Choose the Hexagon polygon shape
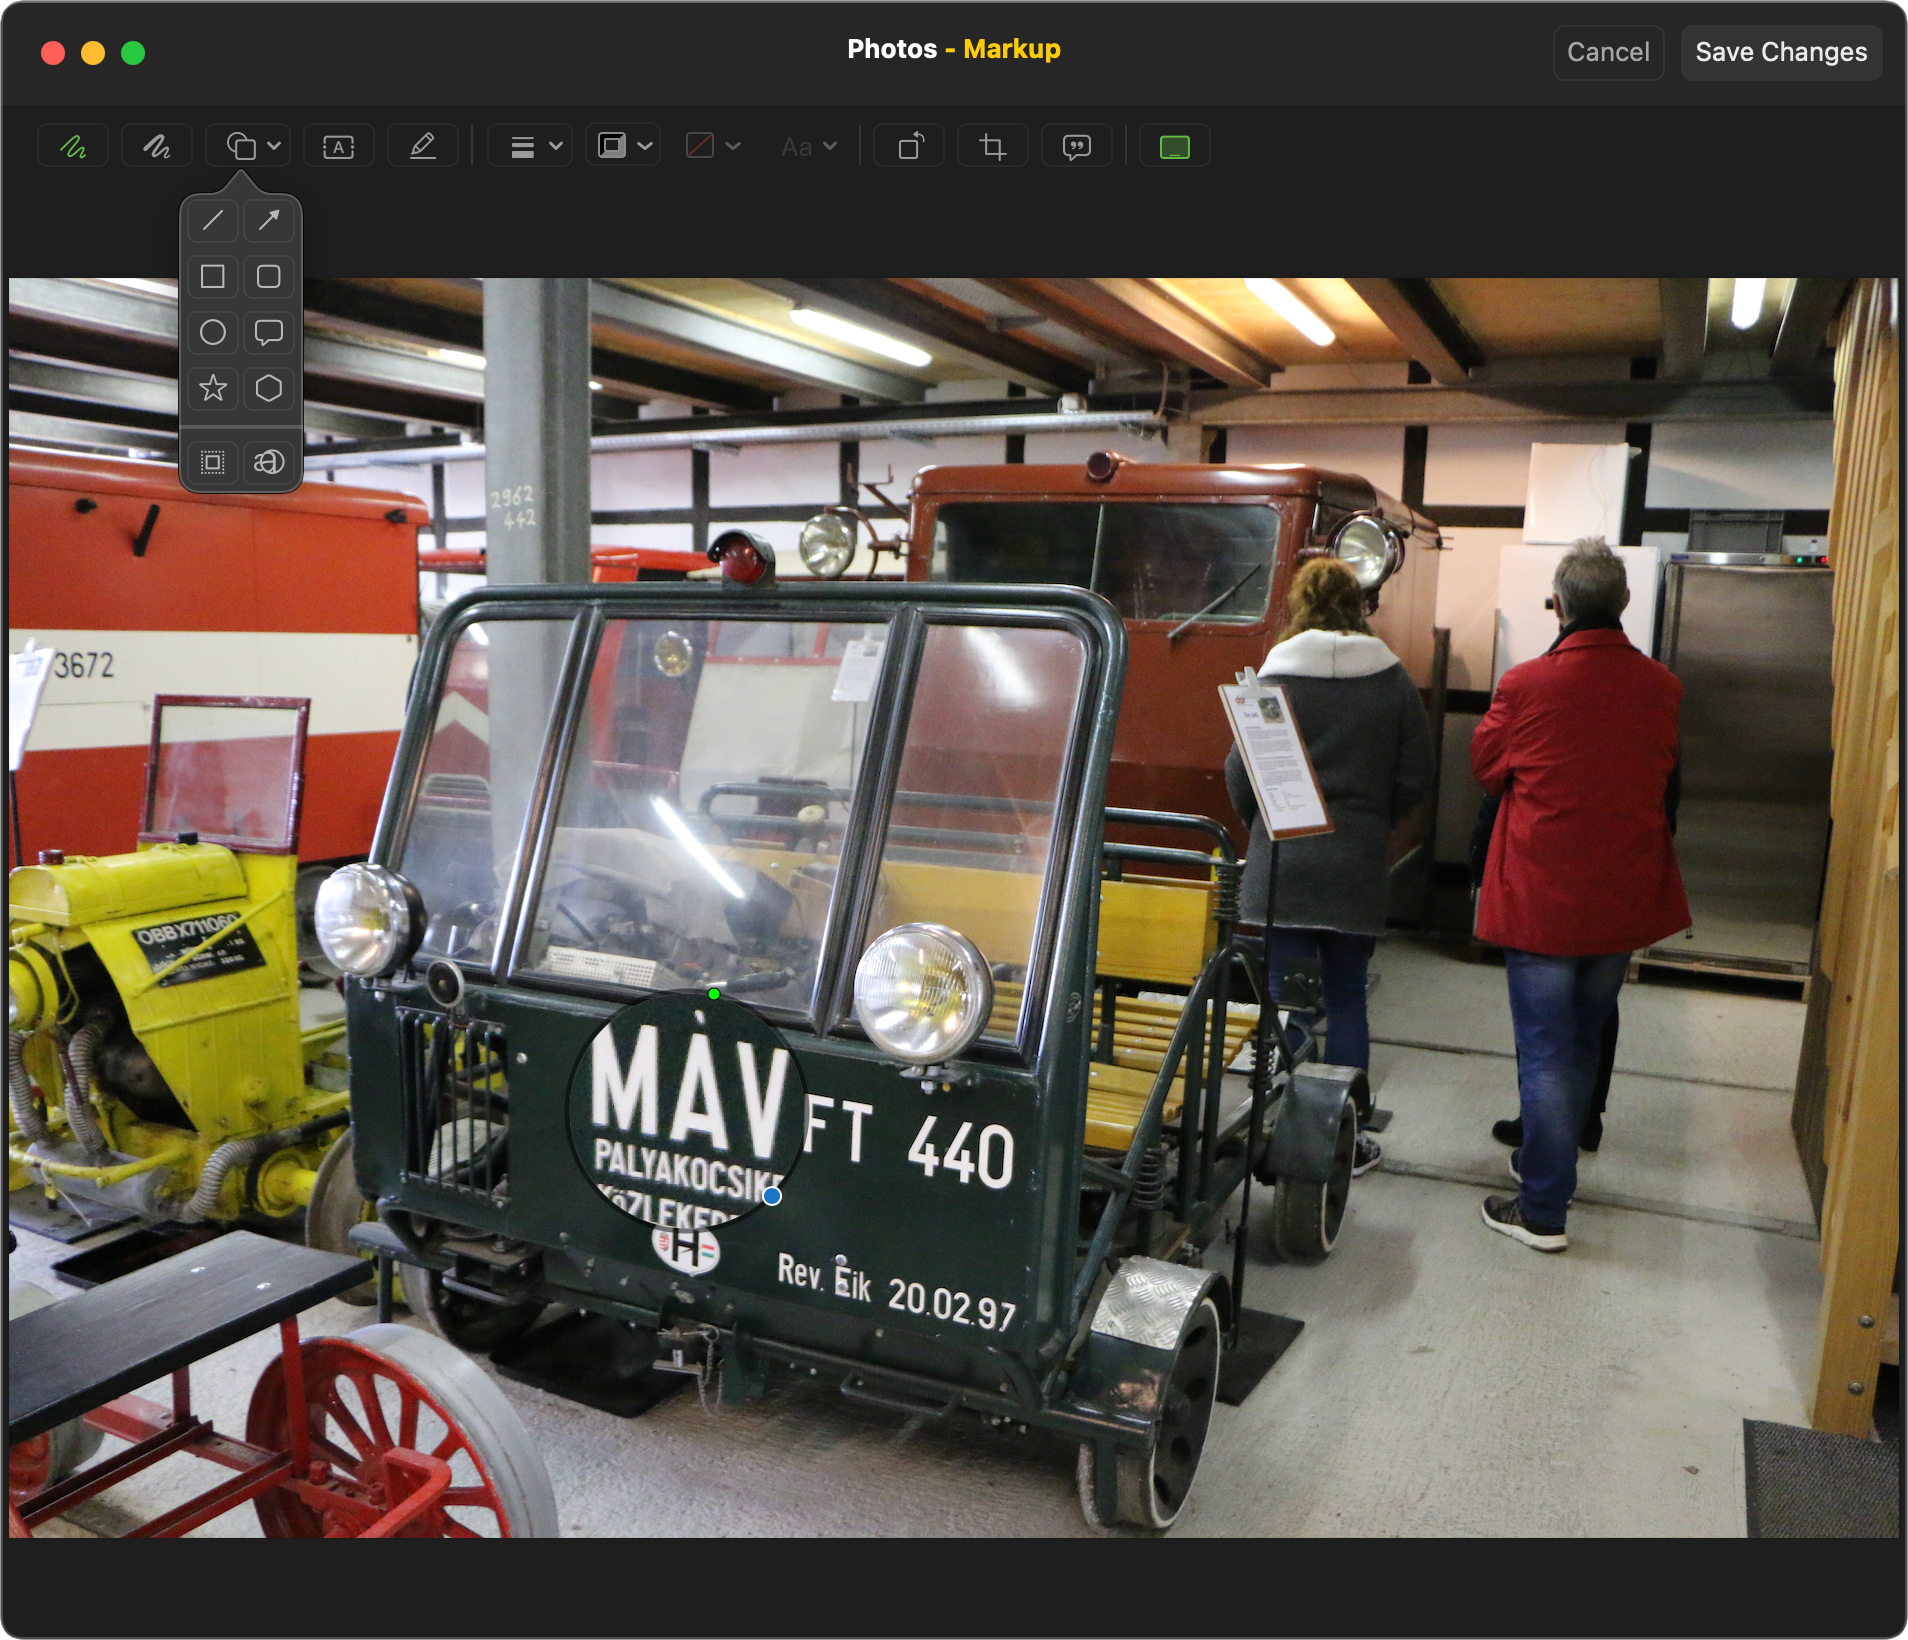Image resolution: width=1908 pixels, height=1640 pixels. [269, 388]
